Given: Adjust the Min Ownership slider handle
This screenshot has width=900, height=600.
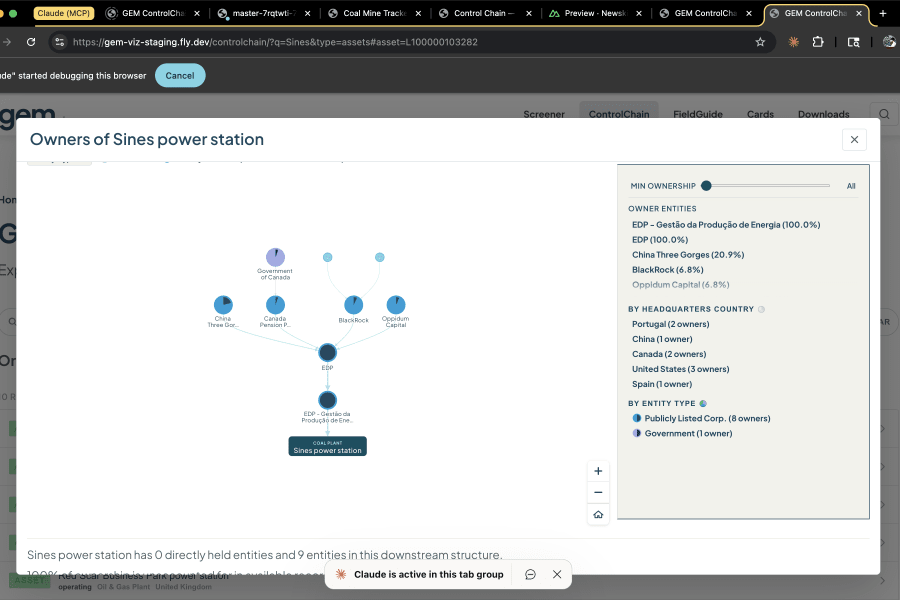Looking at the screenshot, I should click(x=707, y=185).
